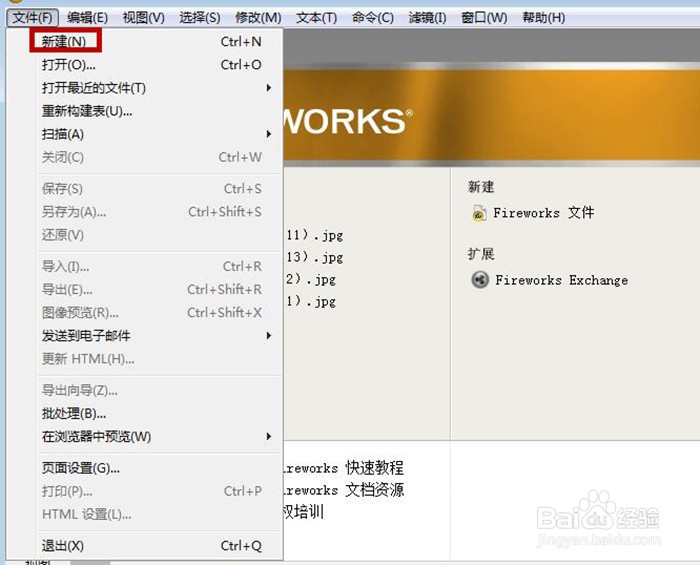Open the 窗口(W) menu
The width and height of the screenshot is (700, 565).
484,18
